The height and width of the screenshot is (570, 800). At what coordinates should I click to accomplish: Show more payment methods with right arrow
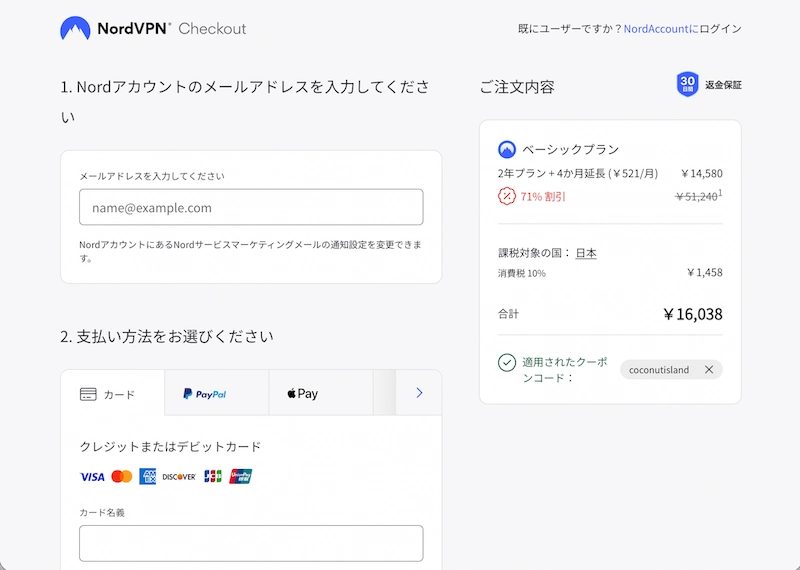[419, 393]
